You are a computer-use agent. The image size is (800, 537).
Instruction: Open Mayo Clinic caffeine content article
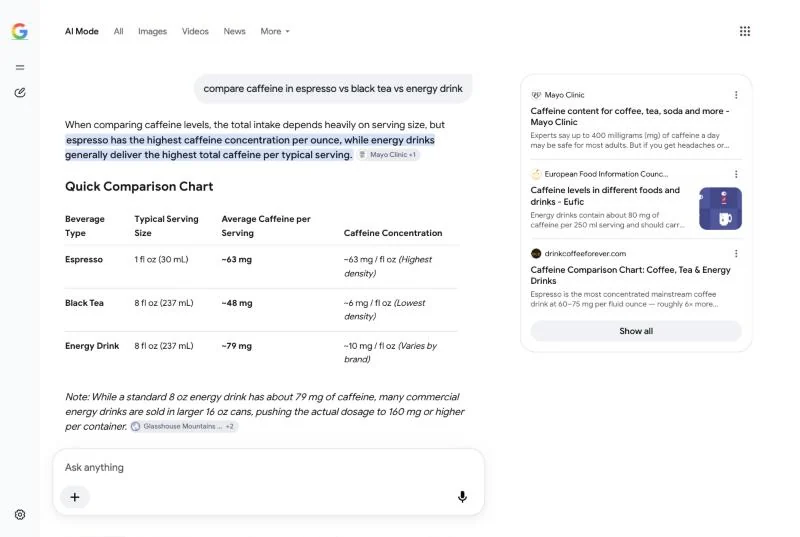(630, 116)
